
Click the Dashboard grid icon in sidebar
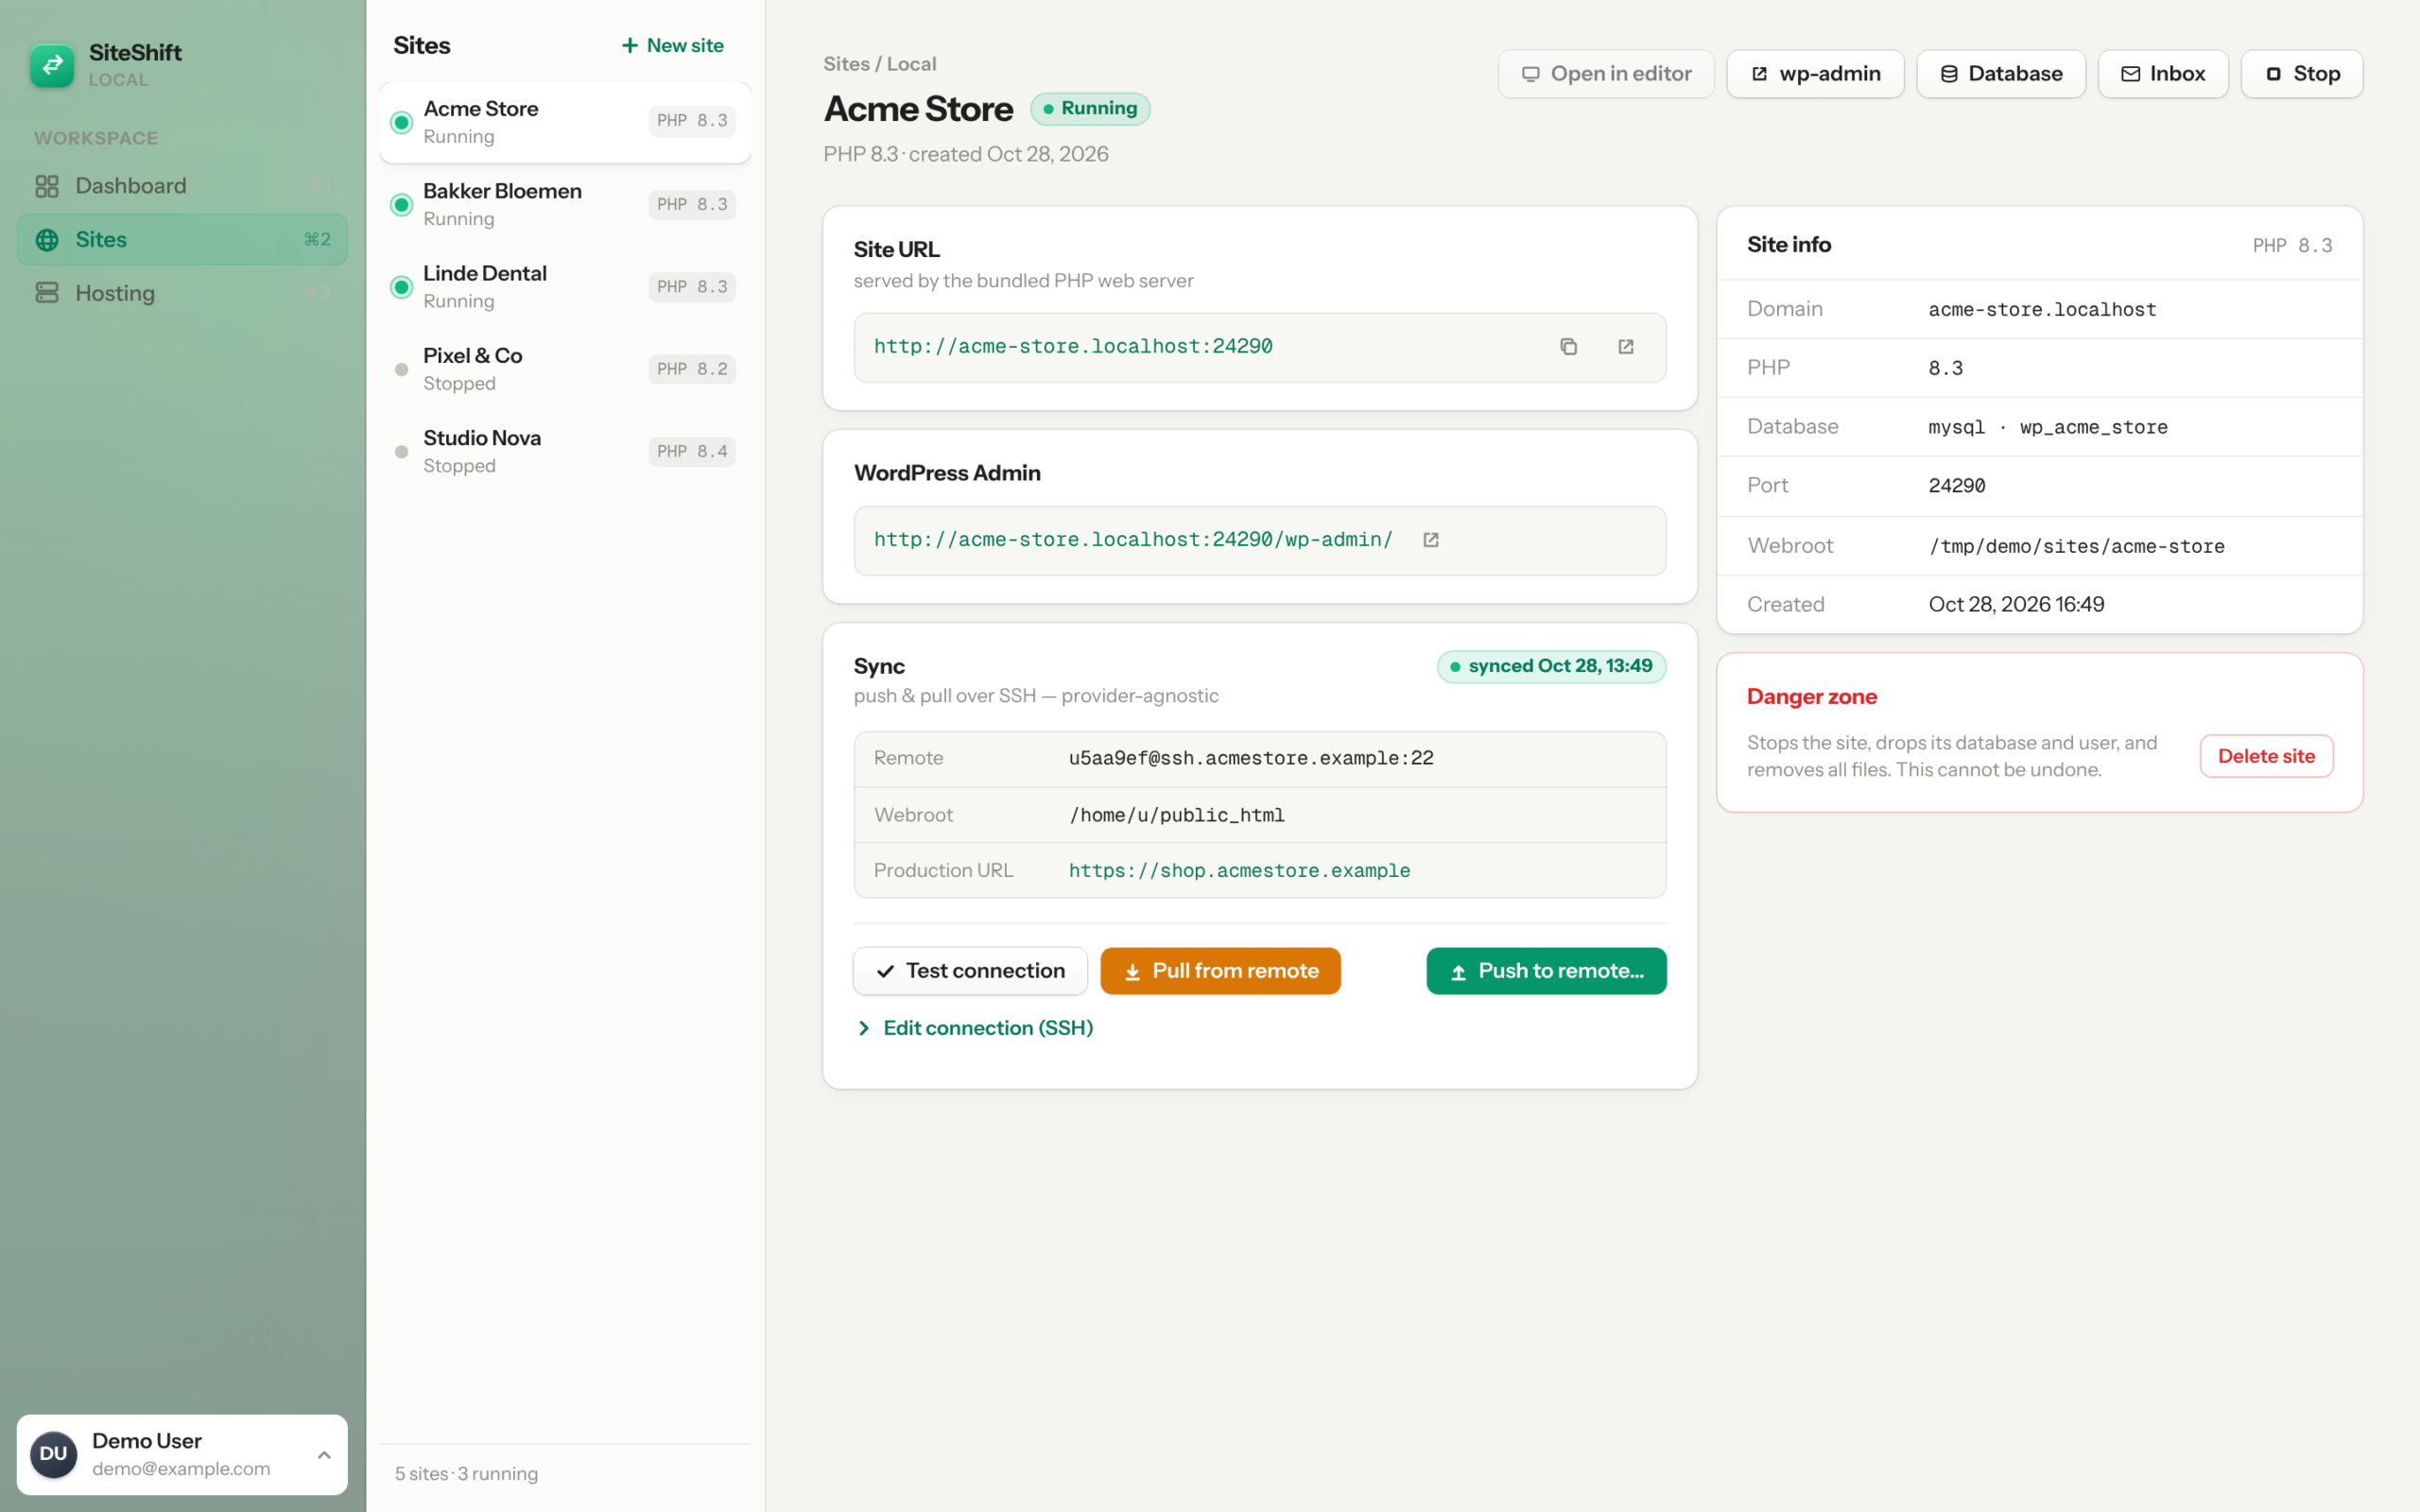click(x=47, y=186)
